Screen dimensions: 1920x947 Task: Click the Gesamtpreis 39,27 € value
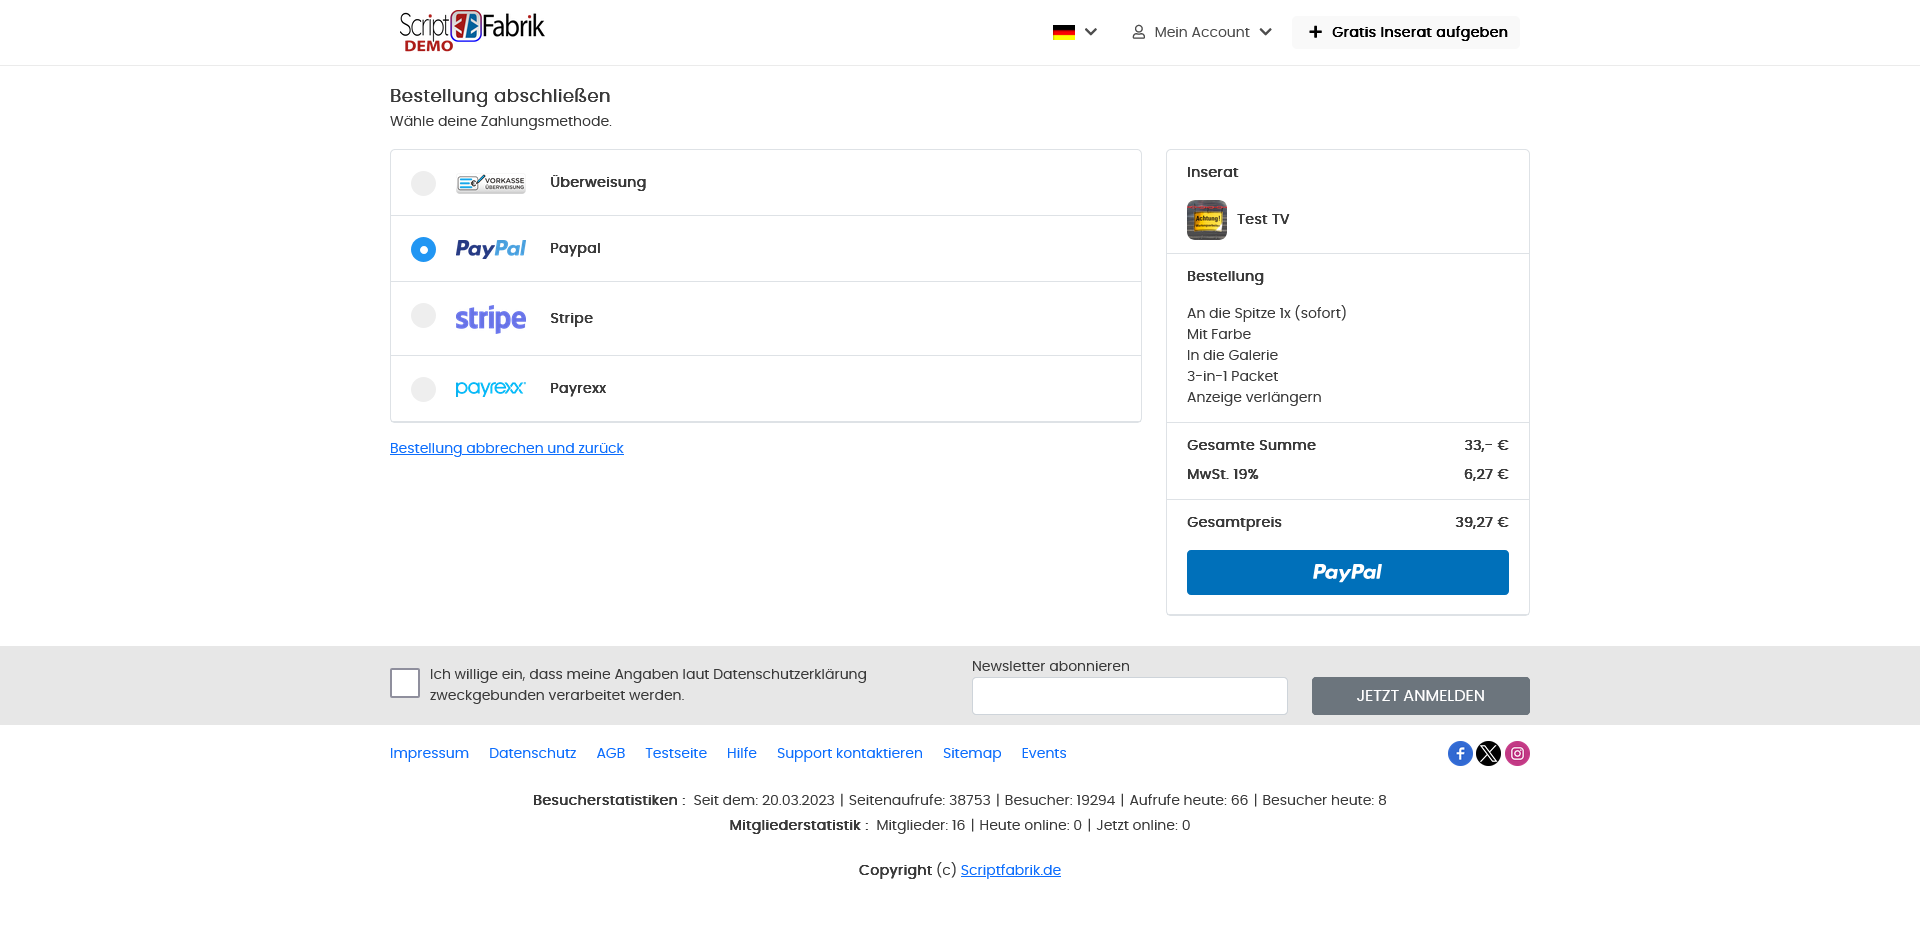(1482, 522)
